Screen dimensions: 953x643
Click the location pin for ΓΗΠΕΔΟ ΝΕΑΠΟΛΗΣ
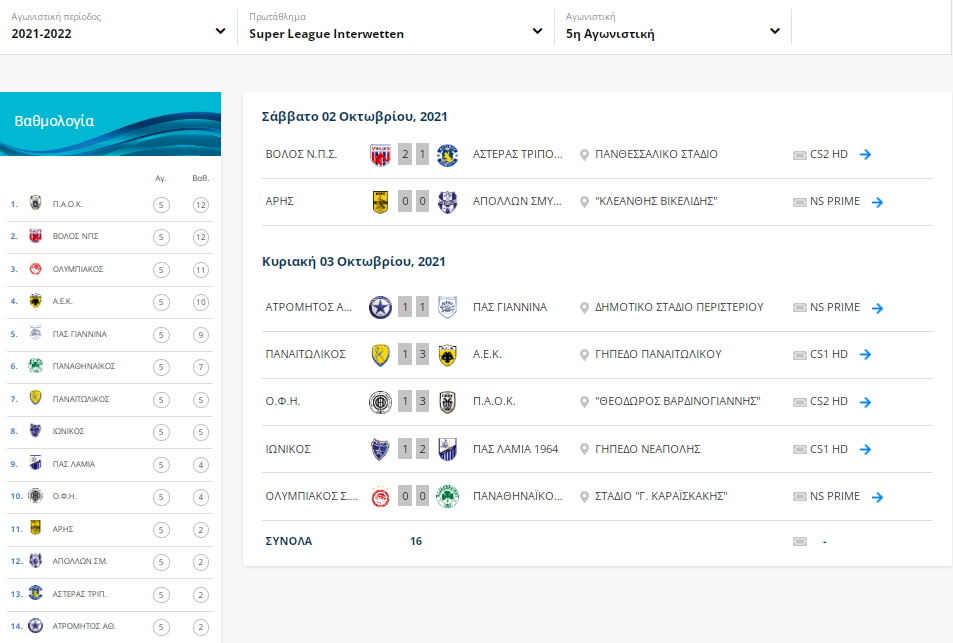pyautogui.click(x=584, y=449)
